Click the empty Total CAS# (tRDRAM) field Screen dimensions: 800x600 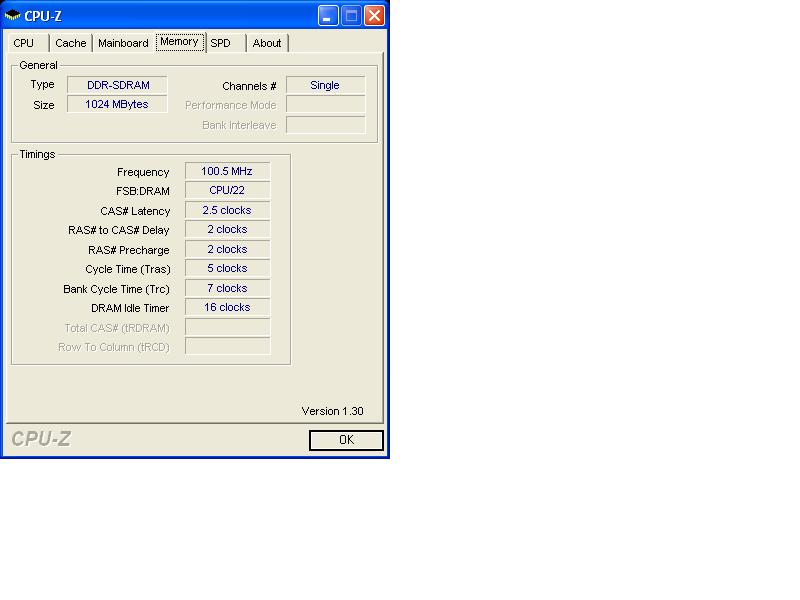pyautogui.click(x=228, y=327)
